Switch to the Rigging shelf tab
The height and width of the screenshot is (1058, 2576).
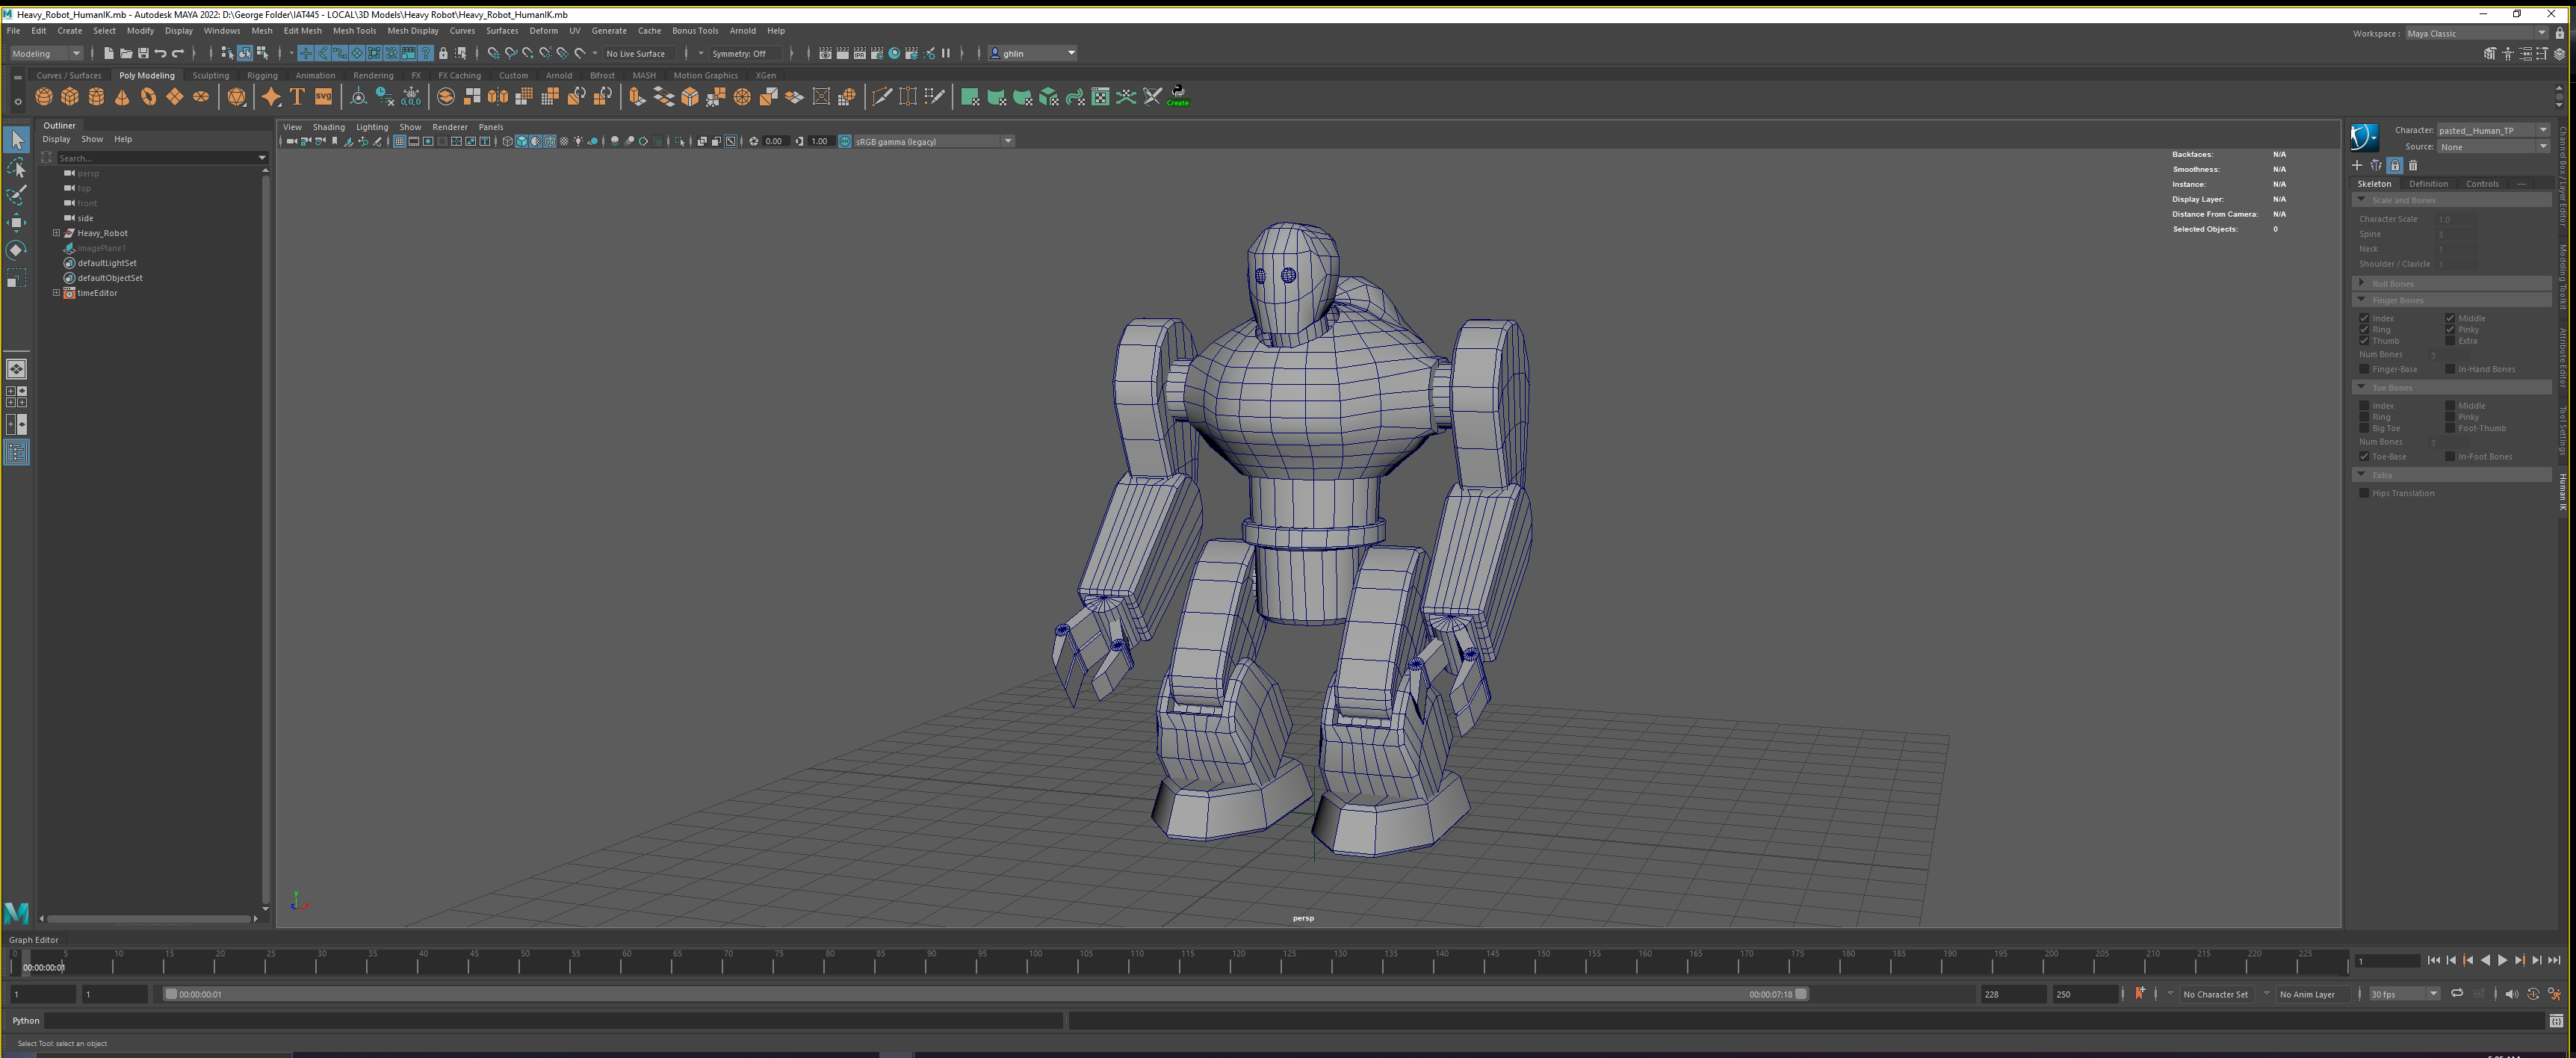click(262, 75)
